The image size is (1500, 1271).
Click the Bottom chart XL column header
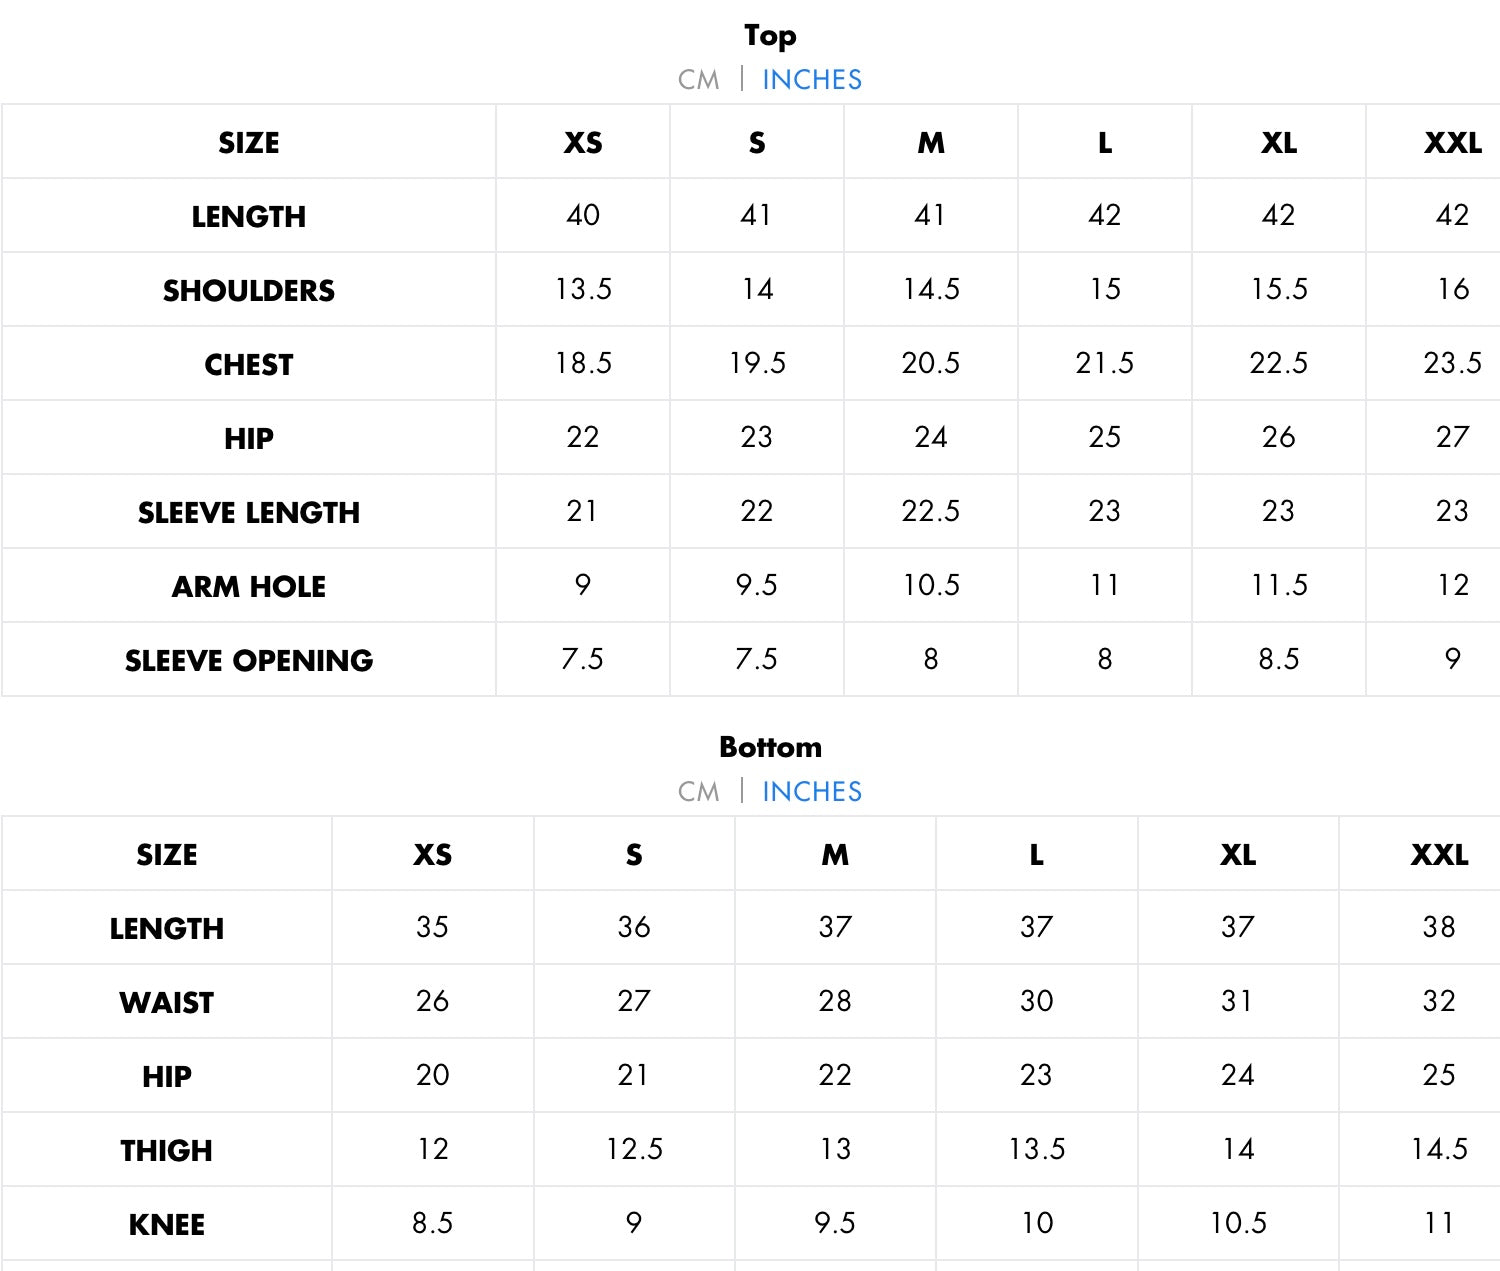1238,855
